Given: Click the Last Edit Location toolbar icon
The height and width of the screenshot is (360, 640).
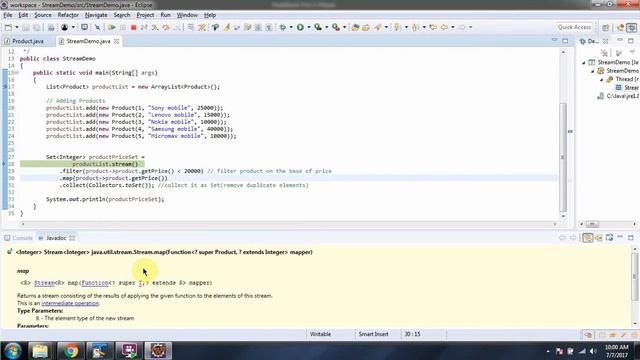Looking at the screenshot, I should [433, 27].
